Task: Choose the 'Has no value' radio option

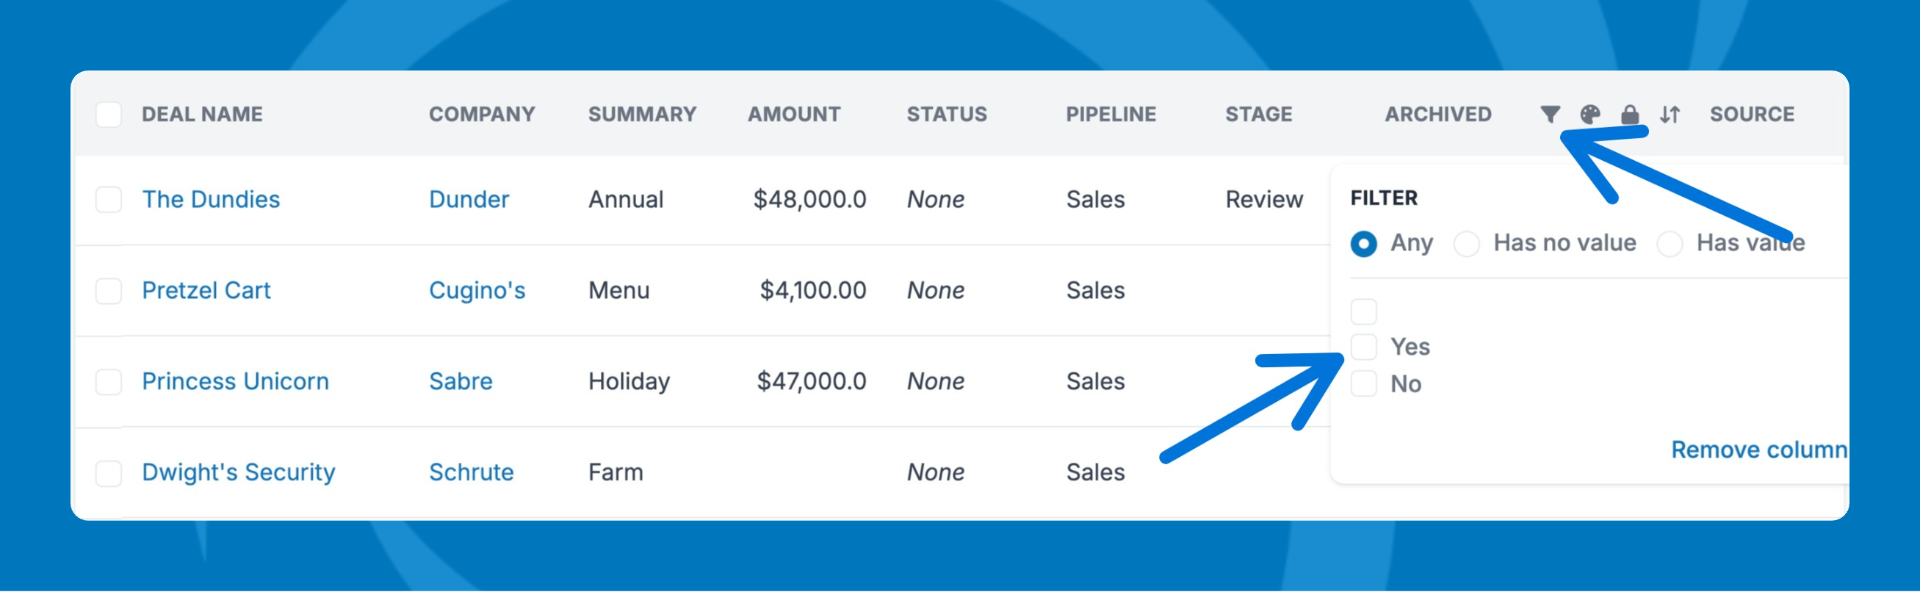Action: (1467, 244)
